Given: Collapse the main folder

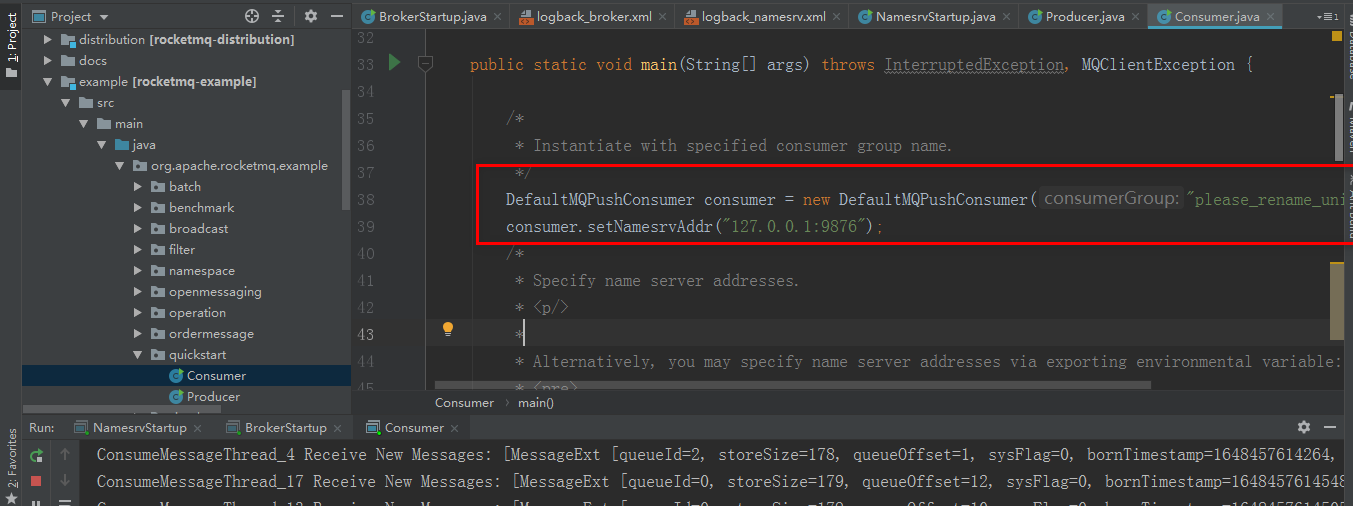Looking at the screenshot, I should pos(84,123).
